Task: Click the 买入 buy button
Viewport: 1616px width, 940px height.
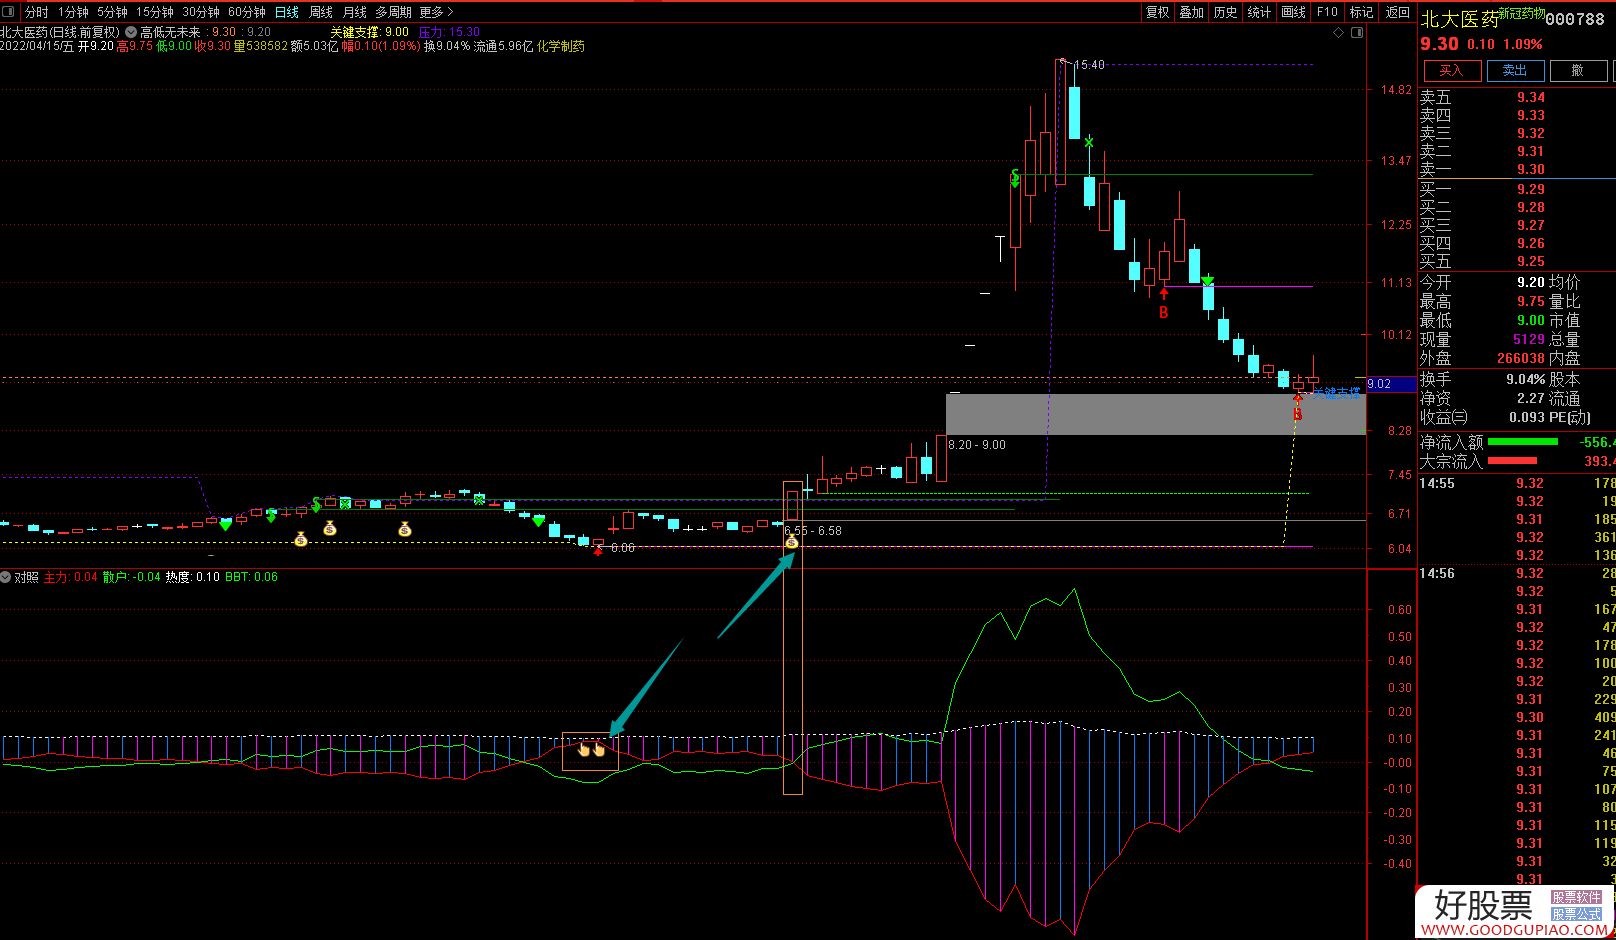Action: pyautogui.click(x=1451, y=70)
